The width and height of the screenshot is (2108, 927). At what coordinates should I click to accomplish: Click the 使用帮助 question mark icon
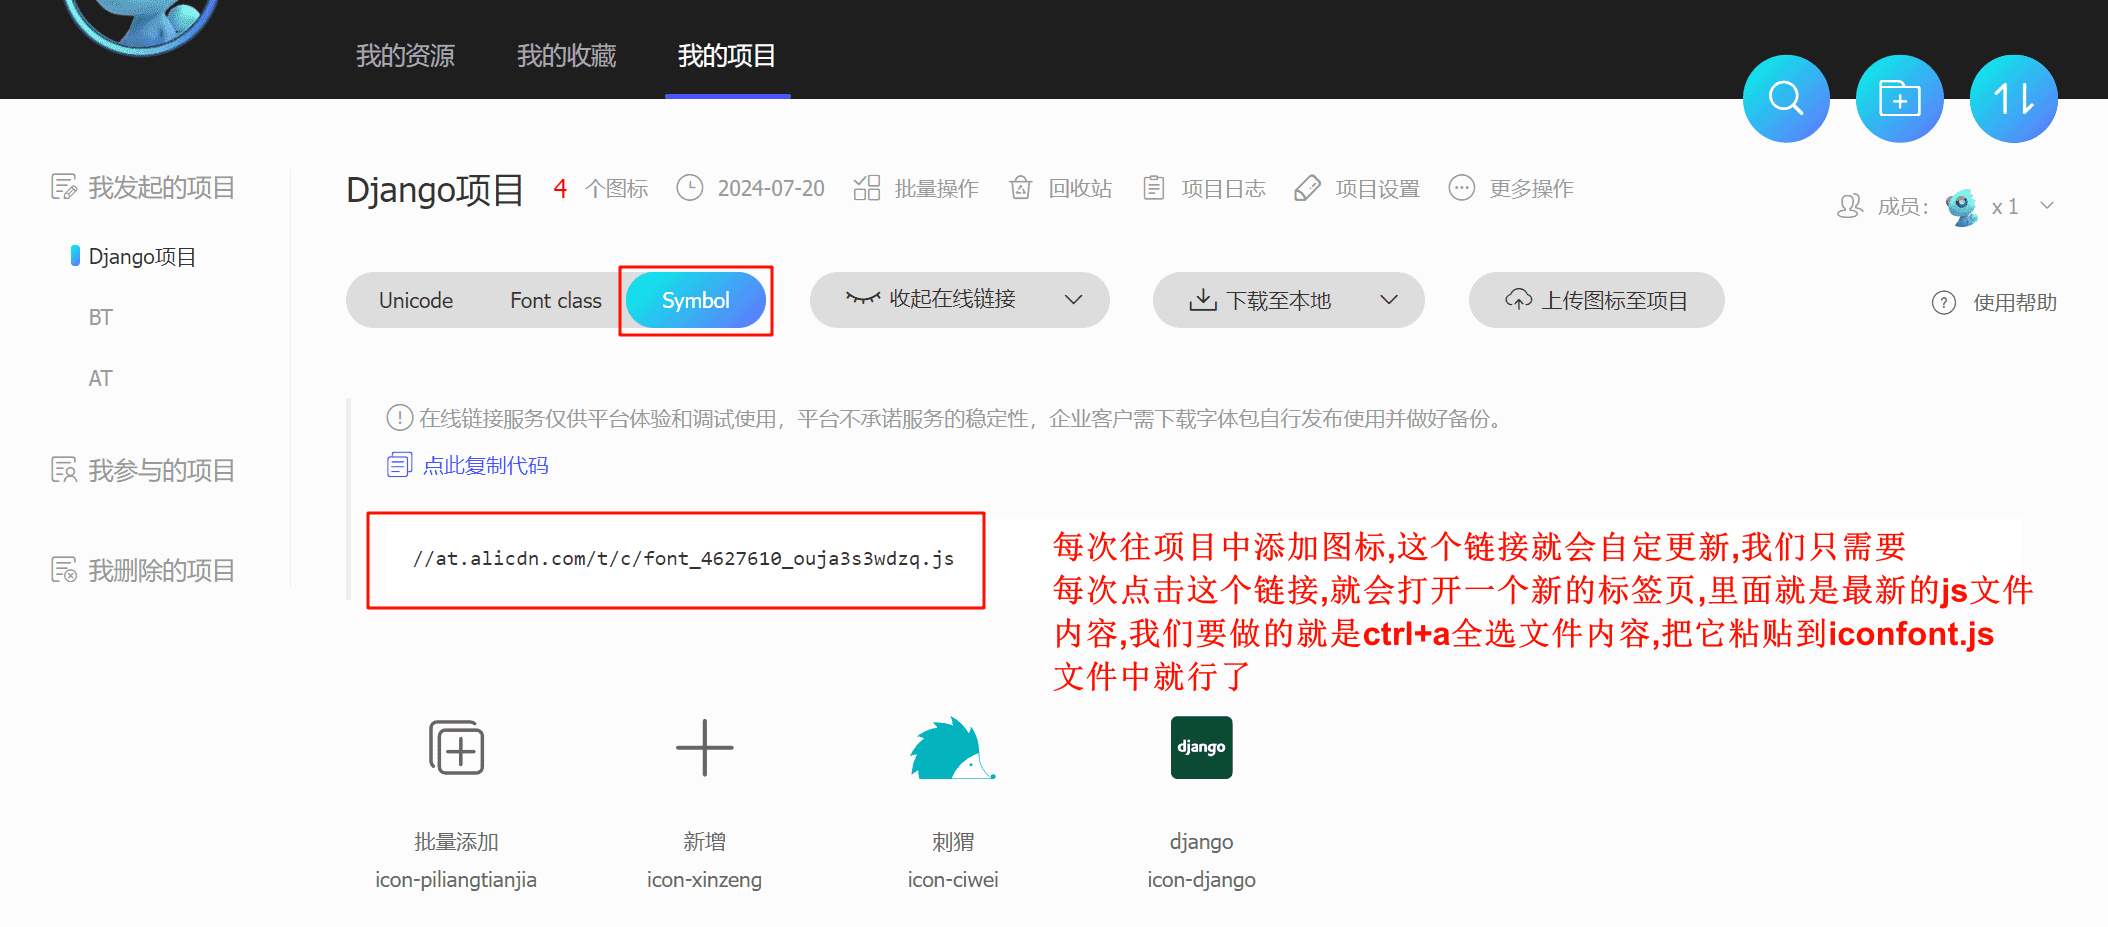(x=1943, y=303)
